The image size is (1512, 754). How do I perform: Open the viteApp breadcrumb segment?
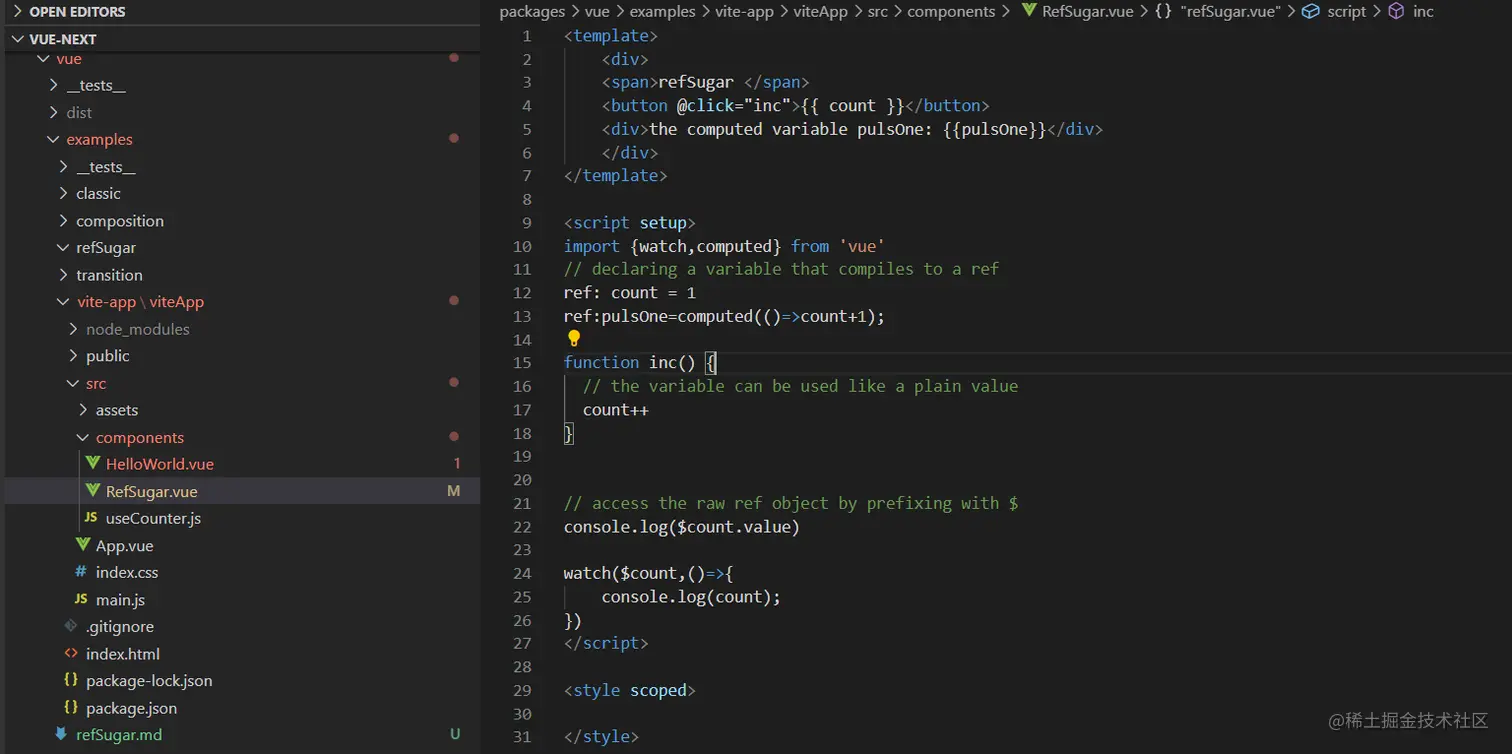tap(822, 11)
